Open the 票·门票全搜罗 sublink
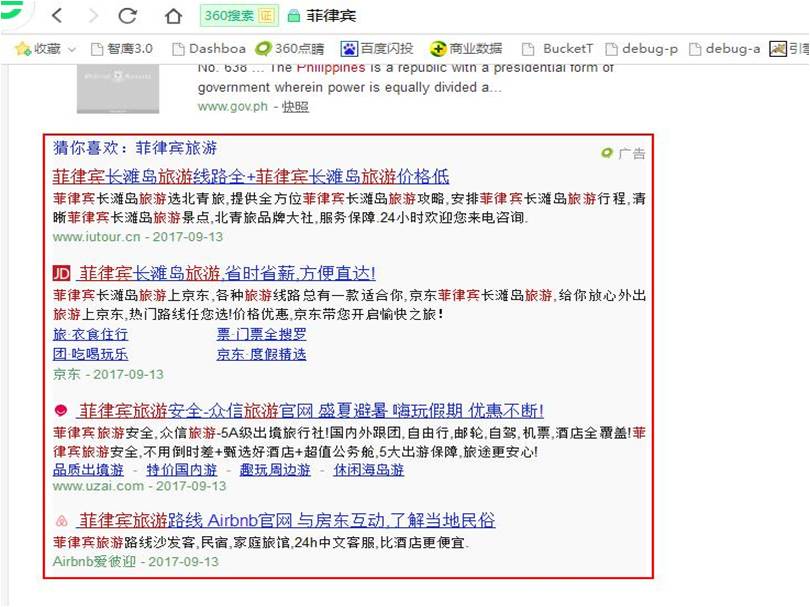 tap(261, 334)
